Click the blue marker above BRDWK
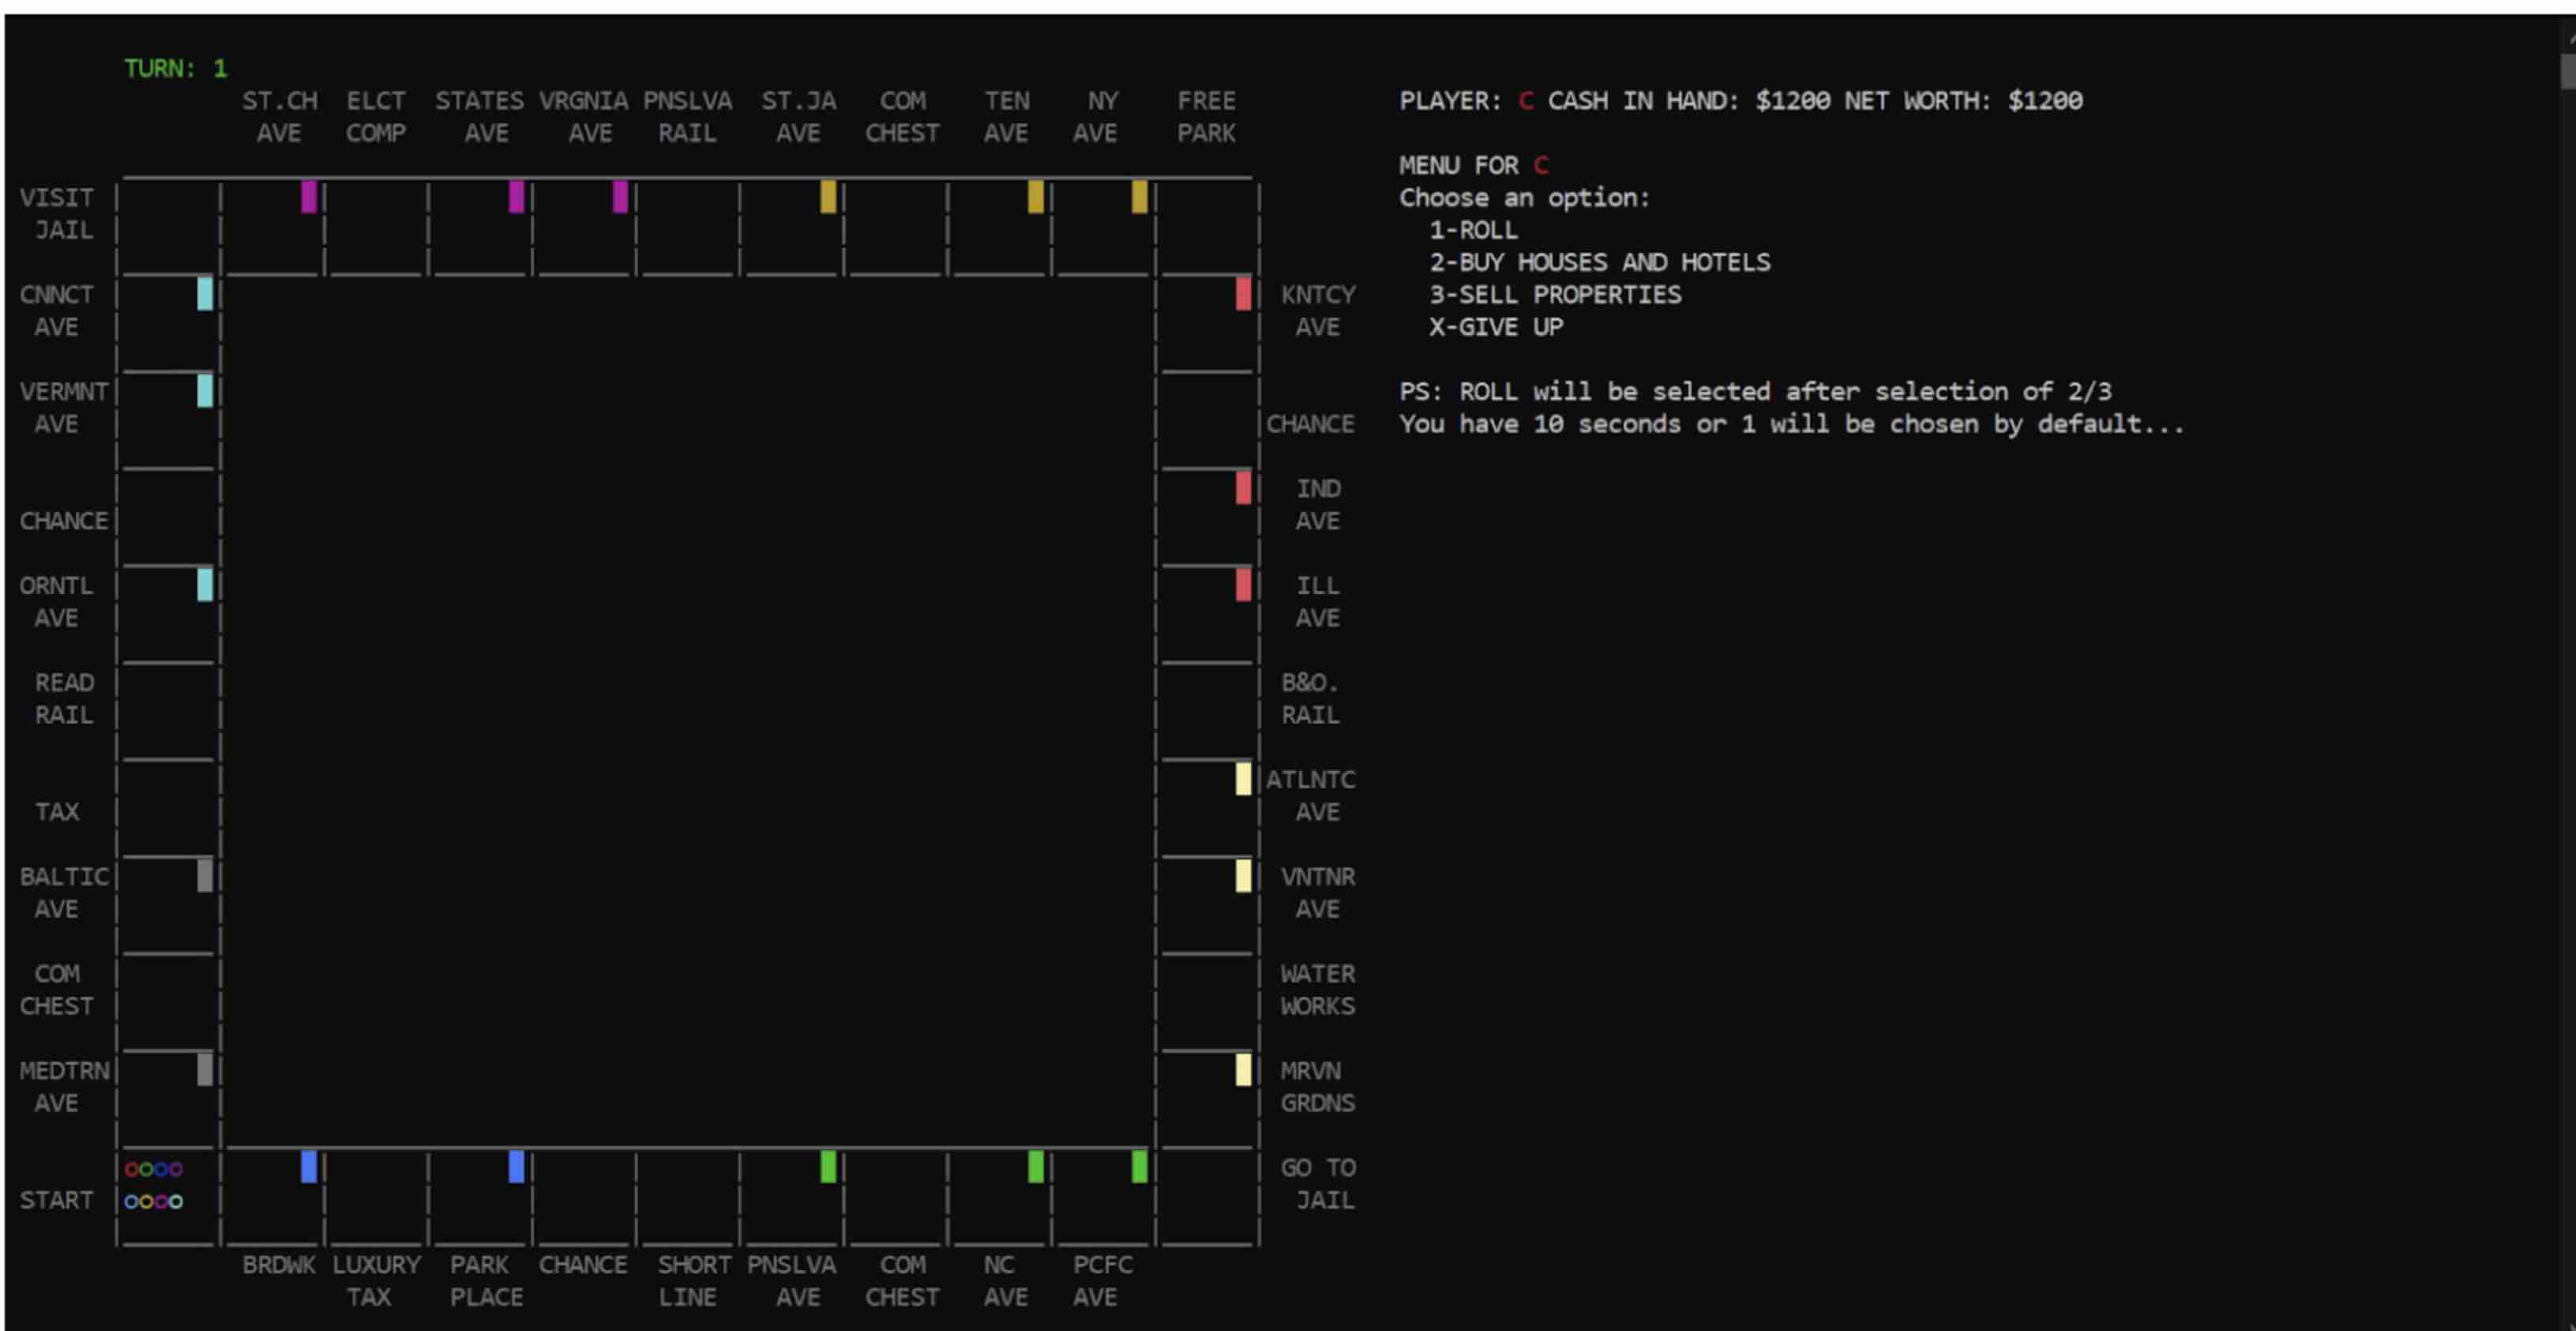This screenshot has height=1331, width=2576. 310,1166
